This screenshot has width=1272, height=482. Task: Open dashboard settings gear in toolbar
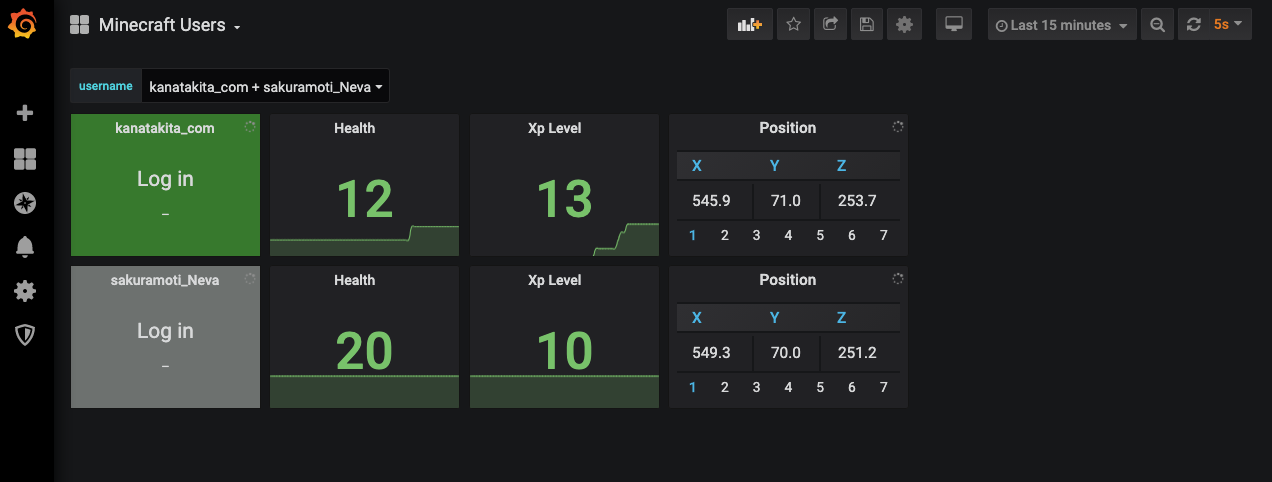coord(905,25)
